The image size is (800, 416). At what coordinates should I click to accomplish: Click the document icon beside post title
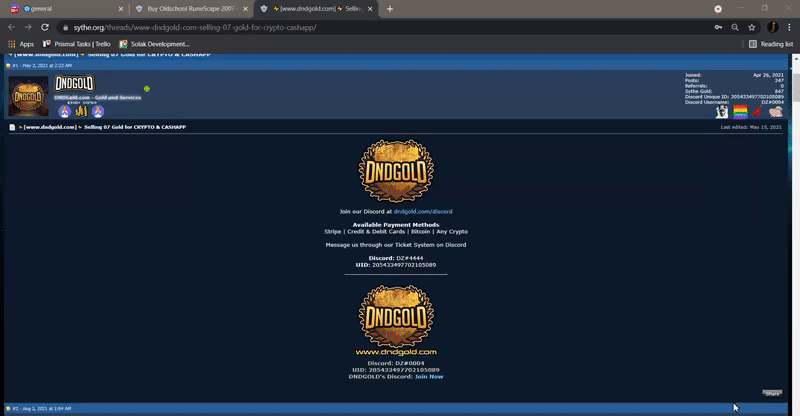pyautogui.click(x=12, y=127)
